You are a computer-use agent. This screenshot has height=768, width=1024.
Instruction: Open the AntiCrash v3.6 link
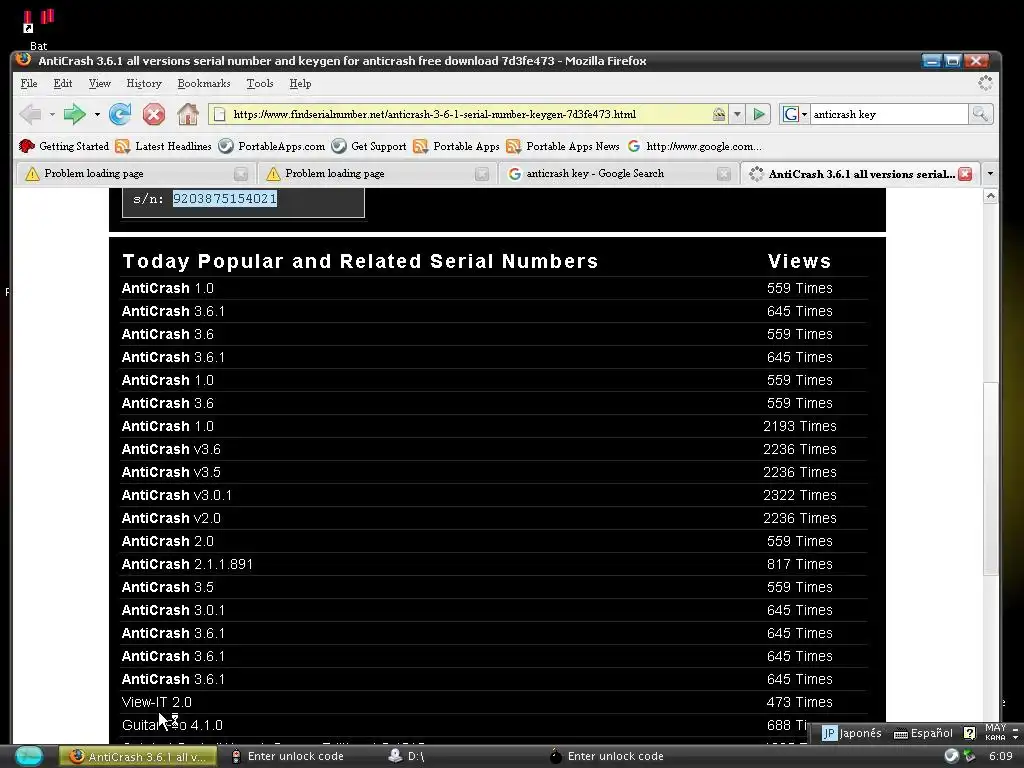click(171, 449)
